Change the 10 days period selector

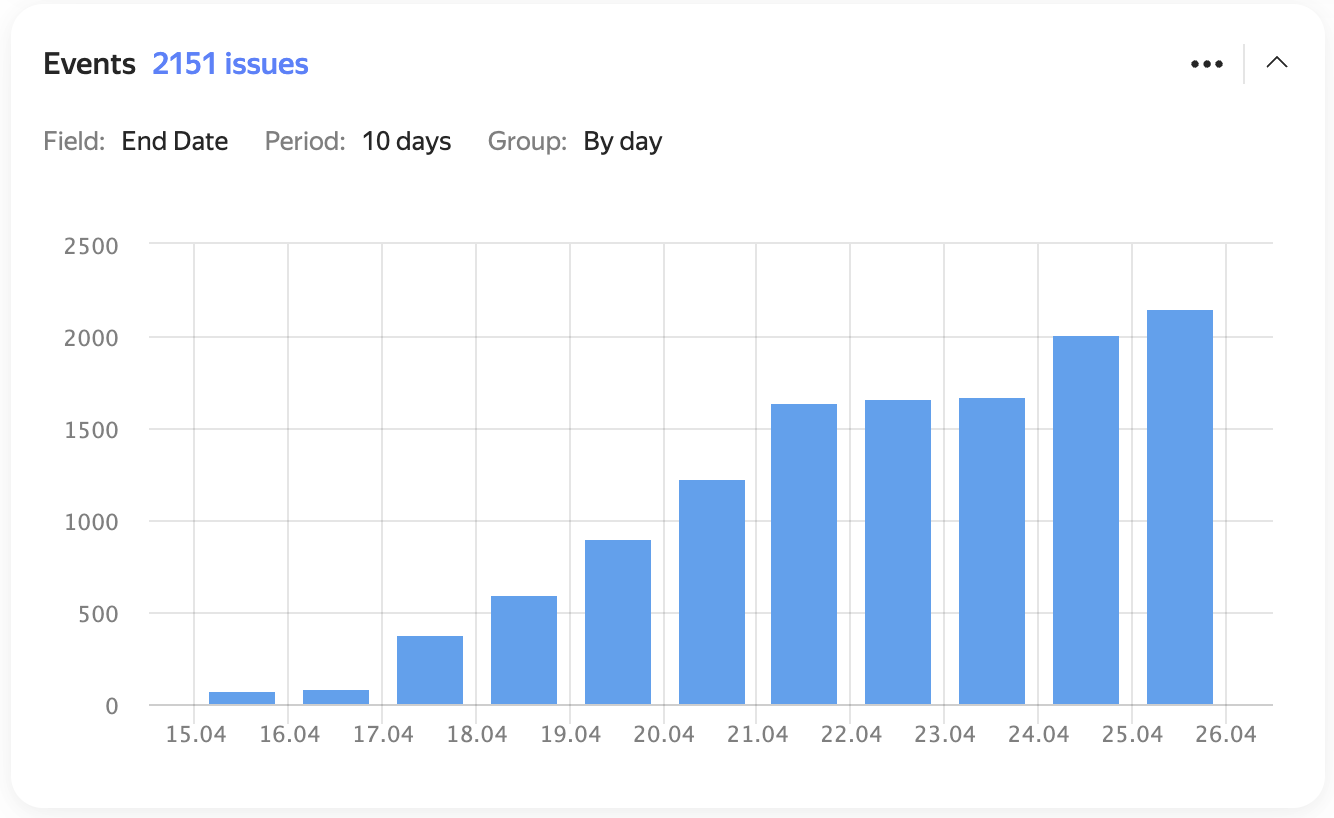pyautogui.click(x=406, y=142)
